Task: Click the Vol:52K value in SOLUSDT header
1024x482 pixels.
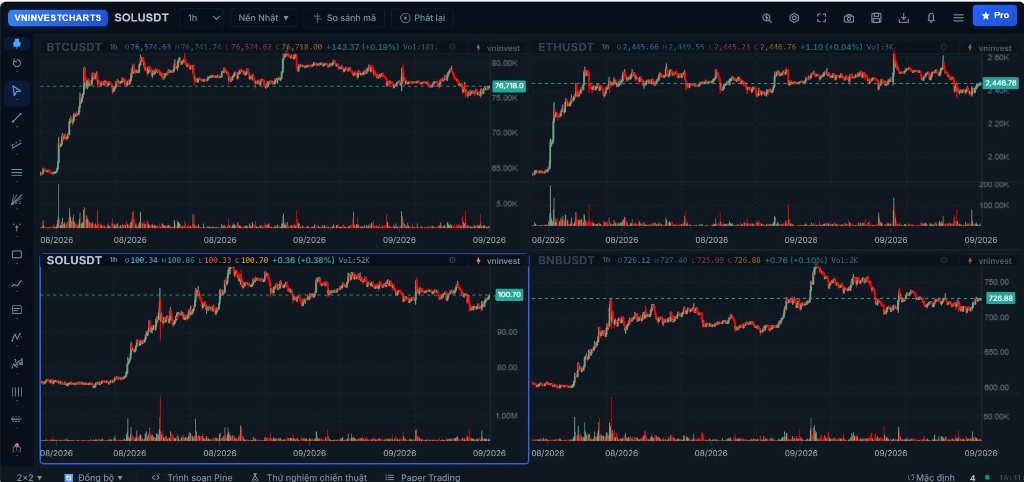Action: click(355, 261)
